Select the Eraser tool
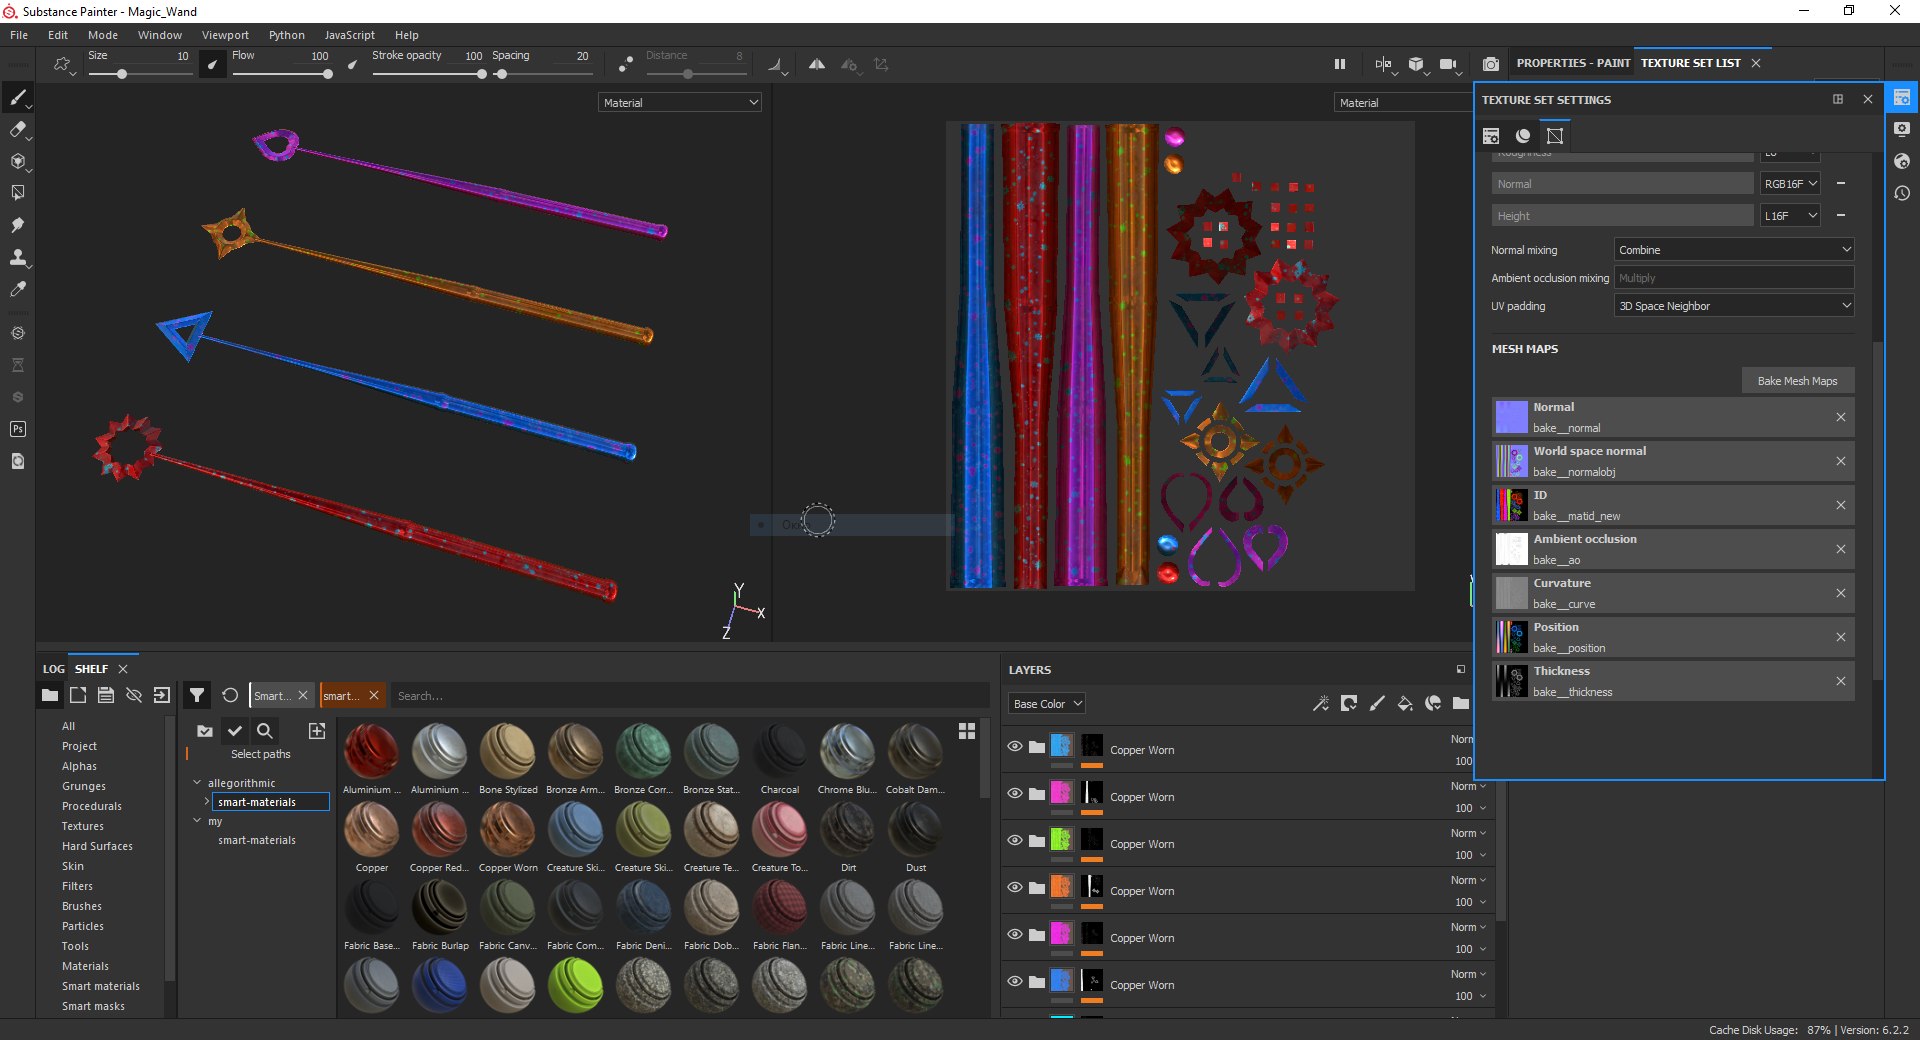The height and width of the screenshot is (1040, 1920). point(17,129)
